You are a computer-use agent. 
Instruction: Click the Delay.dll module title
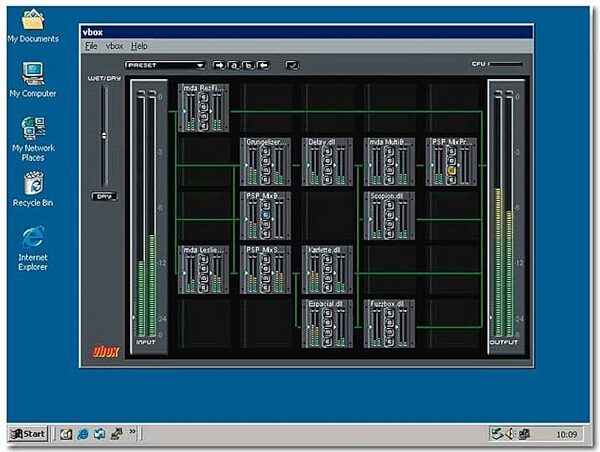coord(322,142)
